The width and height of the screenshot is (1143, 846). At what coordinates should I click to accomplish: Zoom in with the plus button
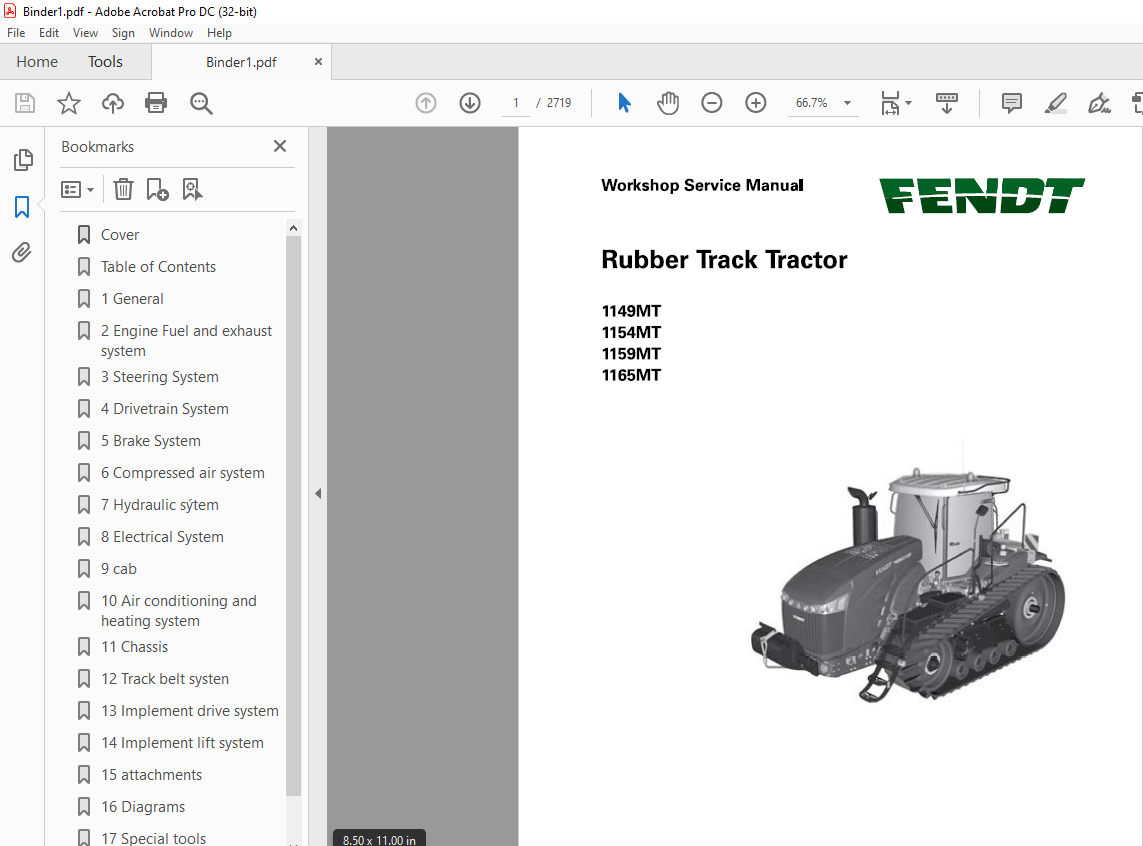click(x=755, y=103)
